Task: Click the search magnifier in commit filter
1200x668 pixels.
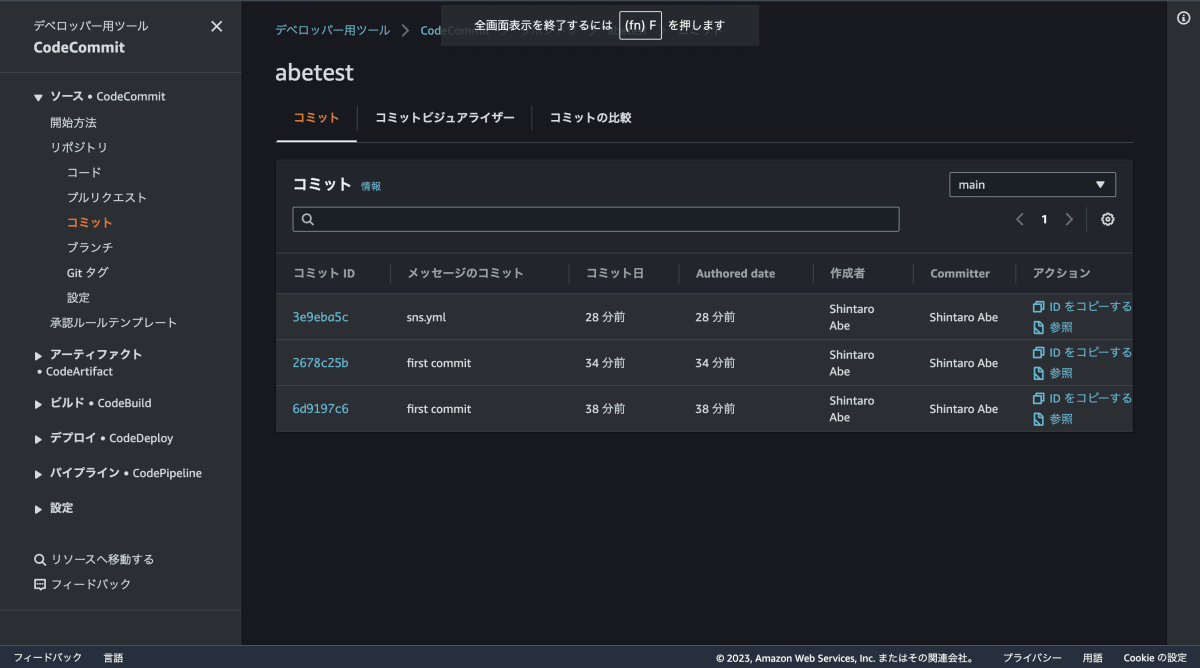Action: coord(308,219)
